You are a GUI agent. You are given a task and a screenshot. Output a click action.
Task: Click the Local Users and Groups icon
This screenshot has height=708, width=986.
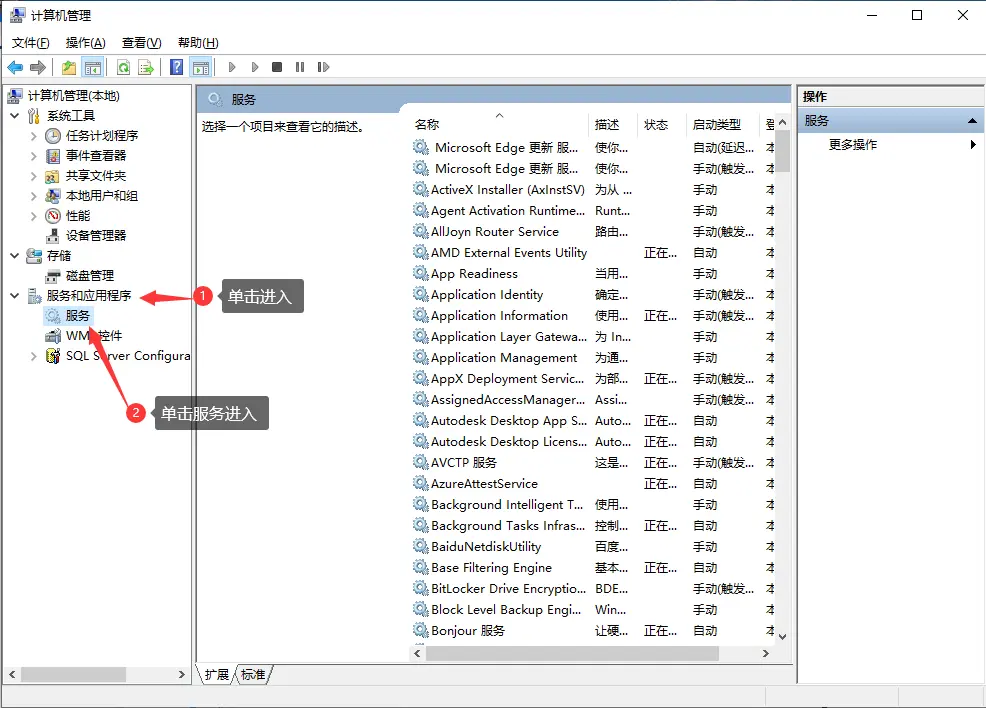coord(53,196)
